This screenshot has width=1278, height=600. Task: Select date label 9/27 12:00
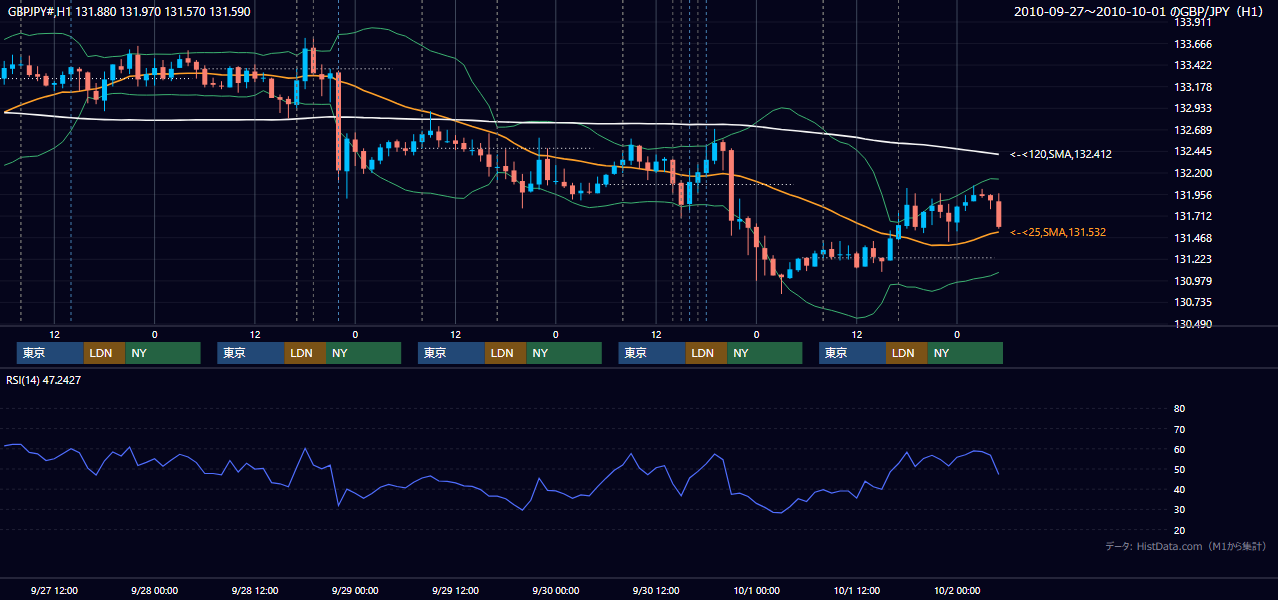pyautogui.click(x=54, y=590)
